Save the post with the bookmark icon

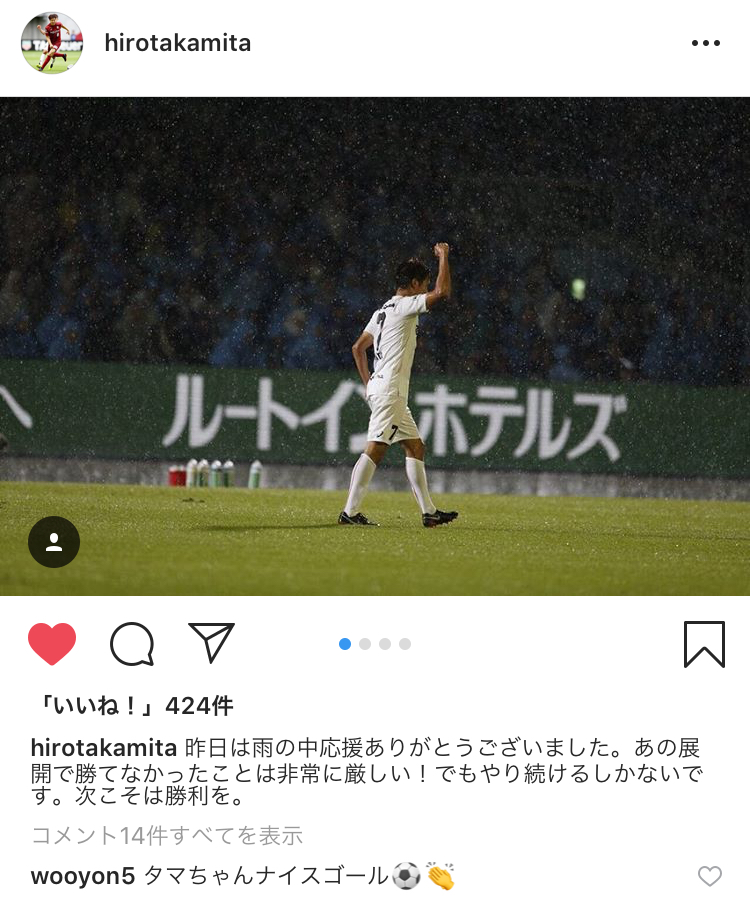coord(704,644)
